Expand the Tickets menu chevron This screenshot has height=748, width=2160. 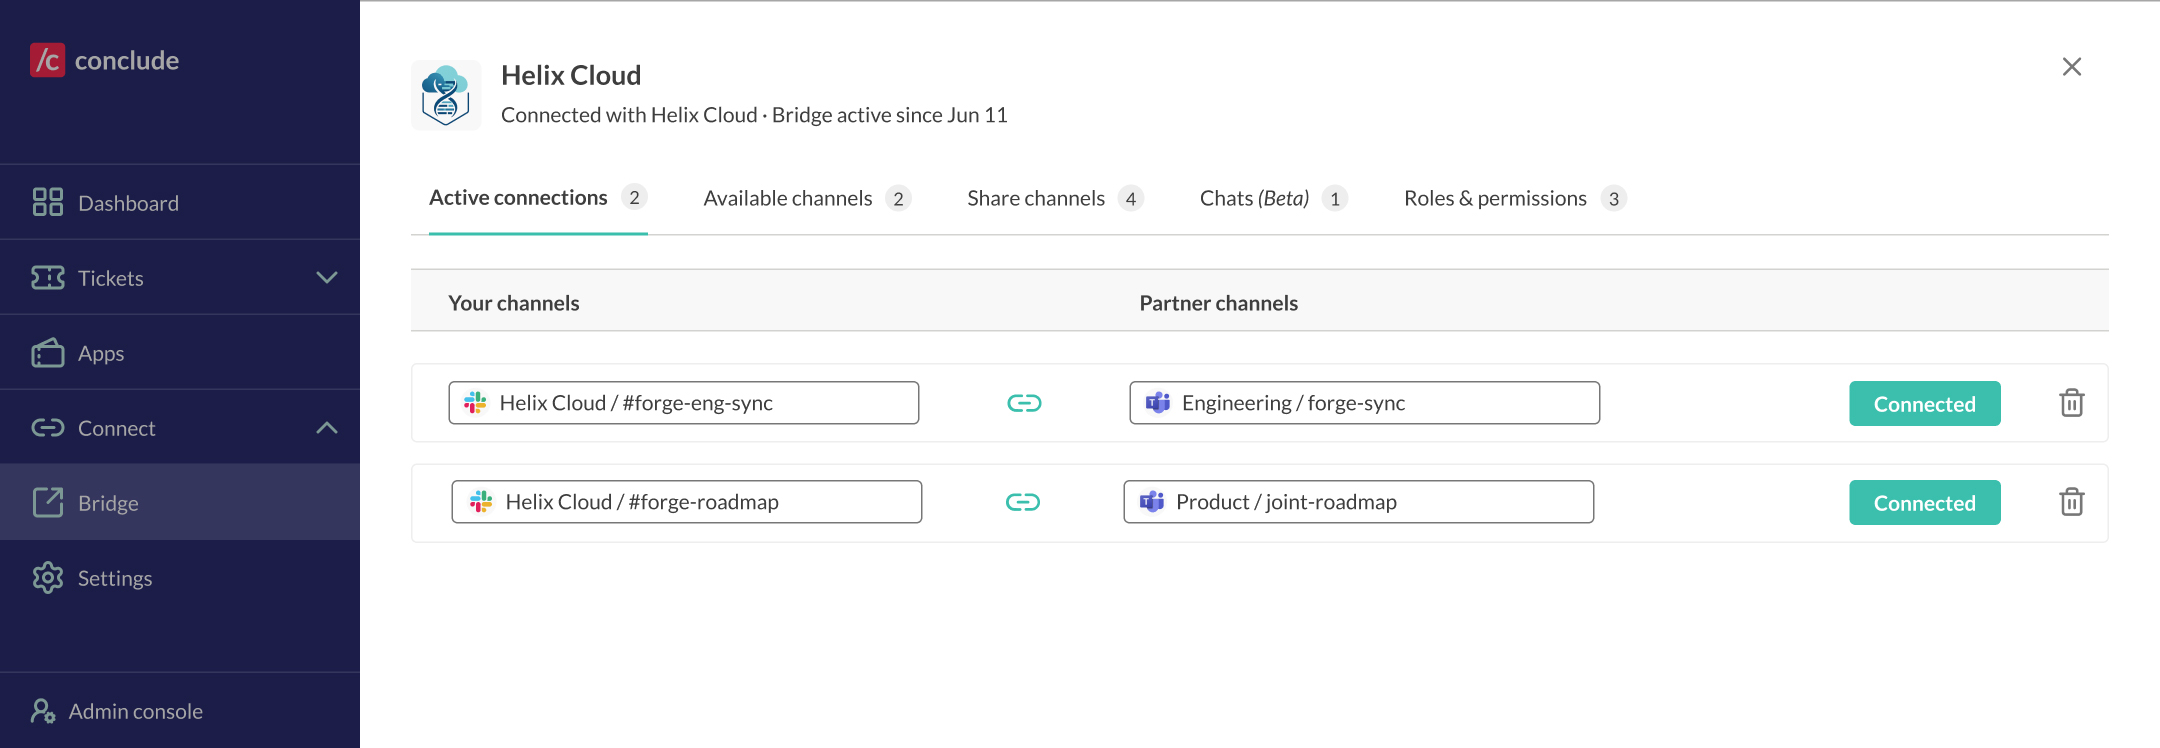(327, 277)
